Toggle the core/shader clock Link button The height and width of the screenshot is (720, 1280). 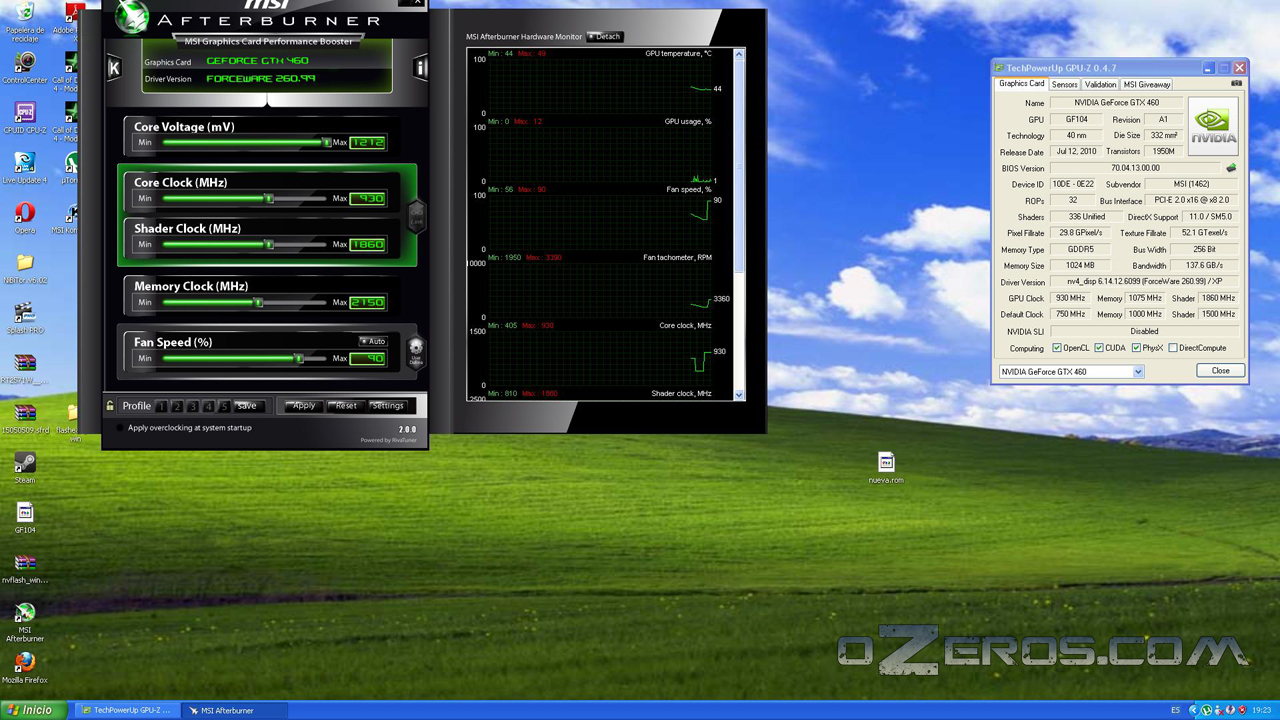pyautogui.click(x=417, y=215)
